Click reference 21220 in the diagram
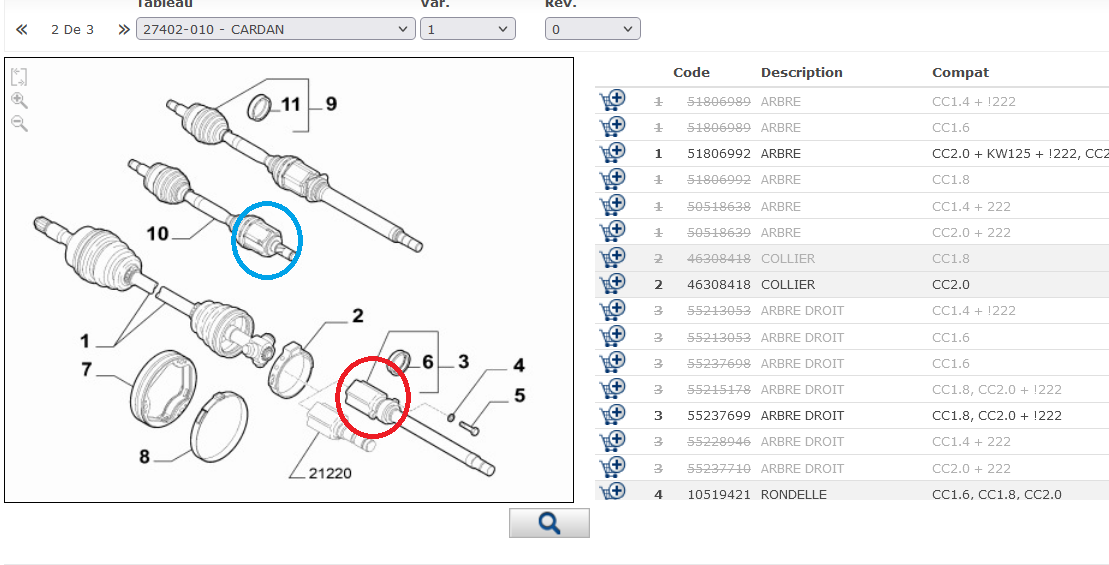This screenshot has height=565, width=1109. pyautogui.click(x=330, y=474)
